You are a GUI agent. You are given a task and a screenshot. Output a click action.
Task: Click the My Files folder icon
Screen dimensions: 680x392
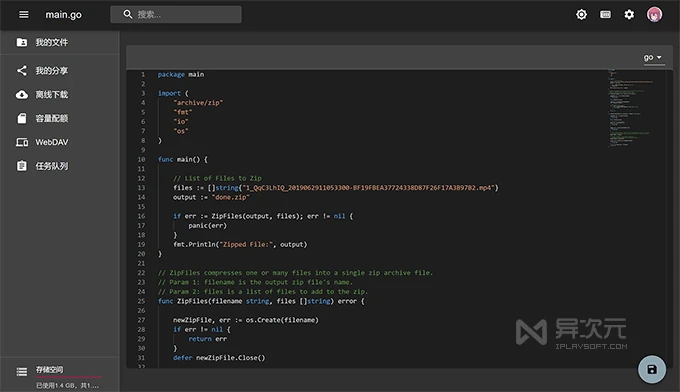point(22,42)
